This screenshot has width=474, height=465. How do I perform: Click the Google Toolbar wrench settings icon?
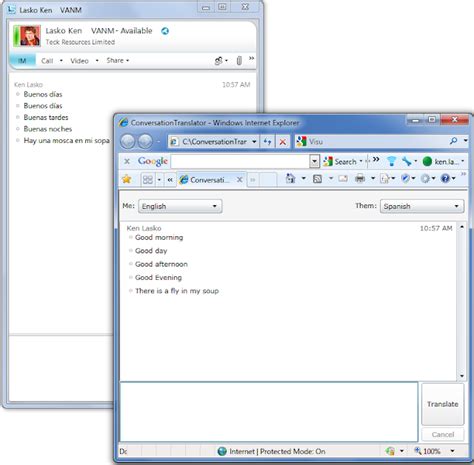click(406, 161)
